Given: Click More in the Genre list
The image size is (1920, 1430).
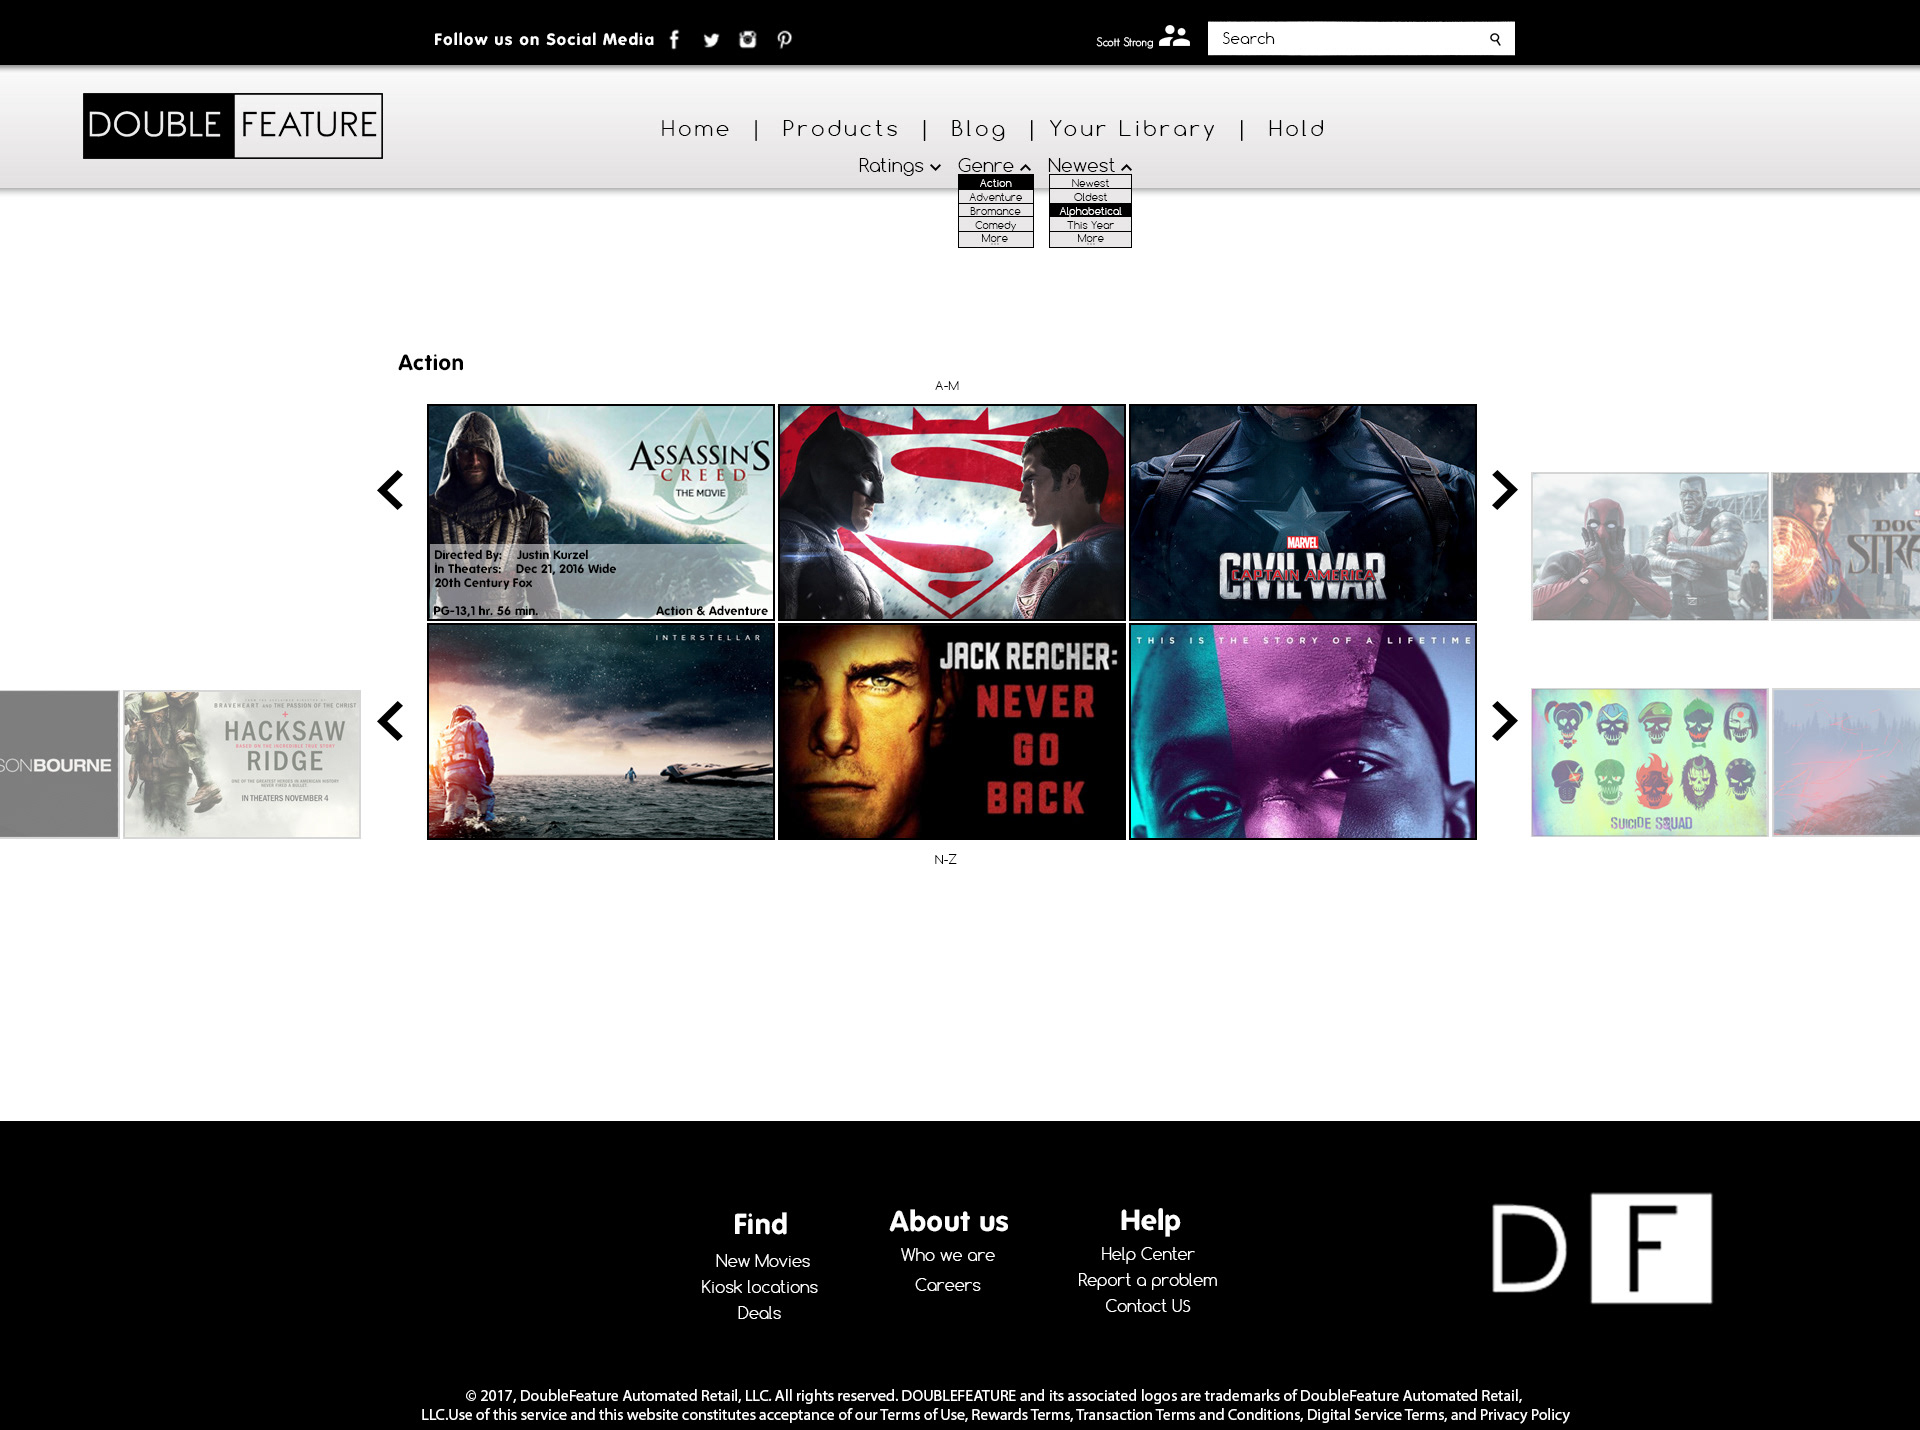Looking at the screenshot, I should pos(995,239).
